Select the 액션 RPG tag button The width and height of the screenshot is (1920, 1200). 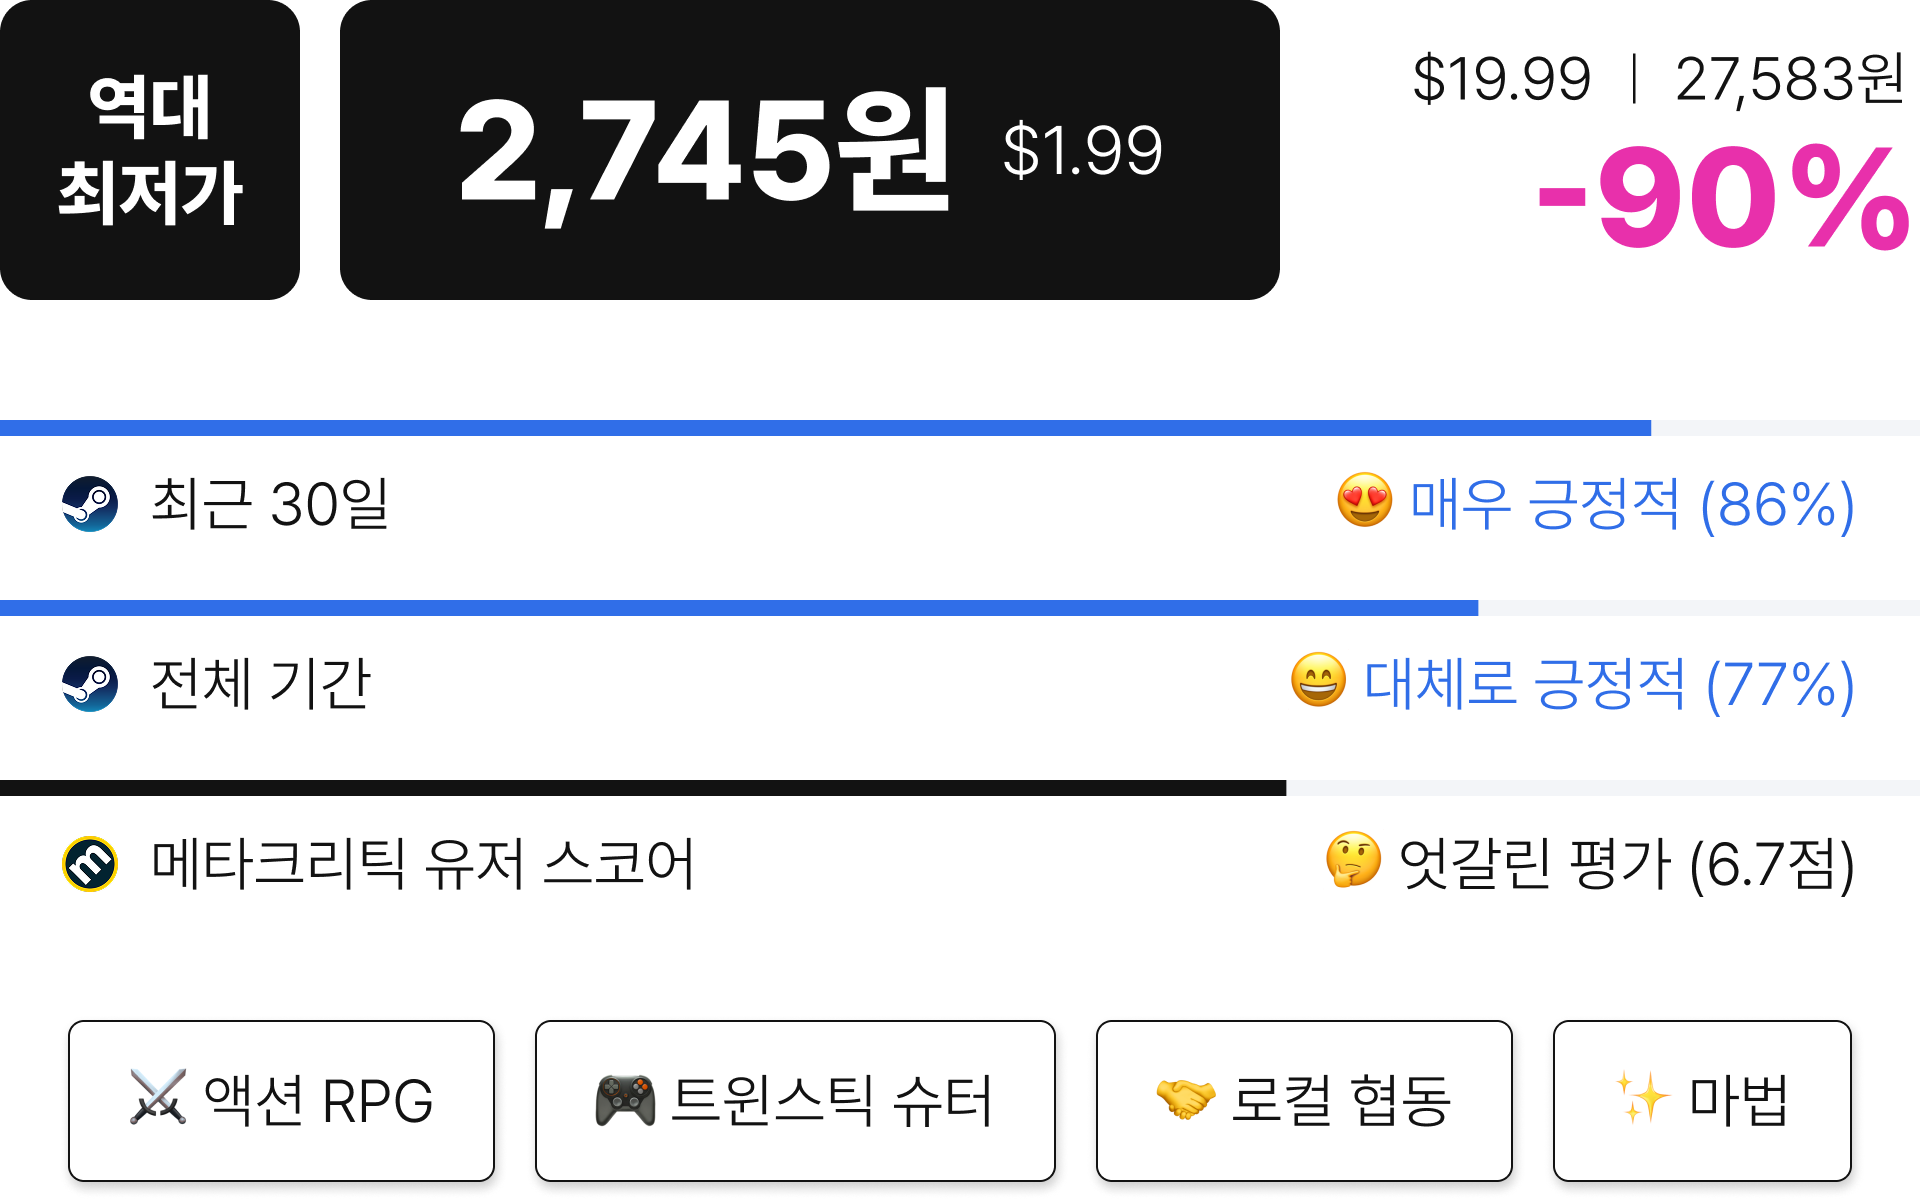(281, 1101)
